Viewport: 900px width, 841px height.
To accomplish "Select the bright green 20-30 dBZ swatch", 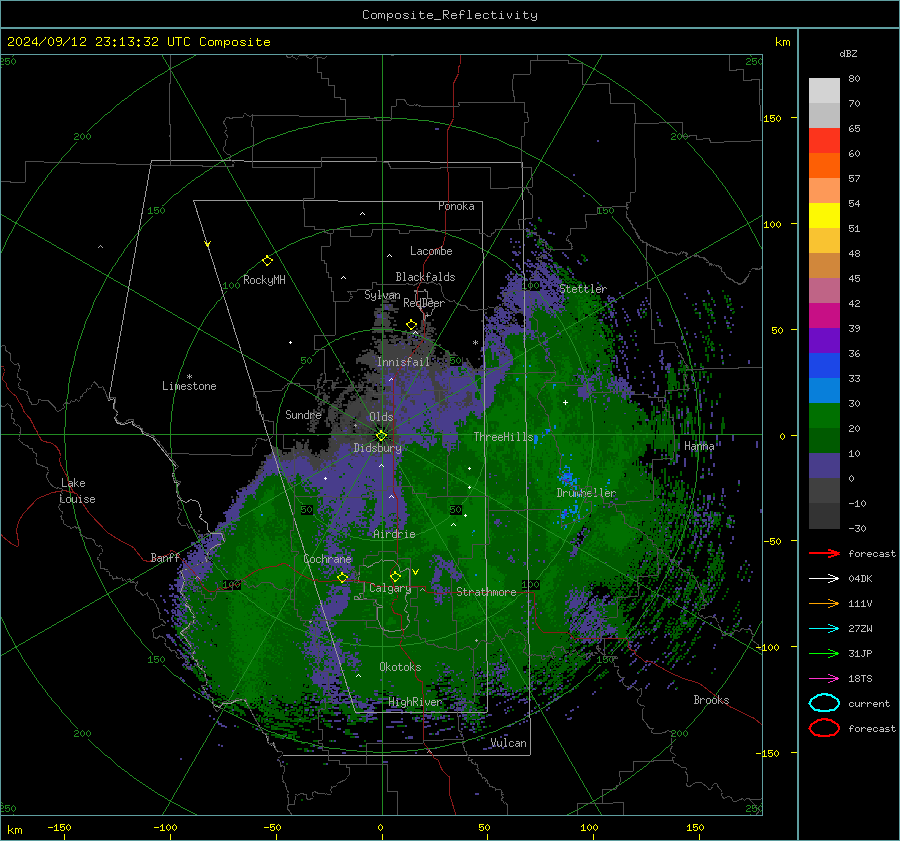I will (824, 416).
